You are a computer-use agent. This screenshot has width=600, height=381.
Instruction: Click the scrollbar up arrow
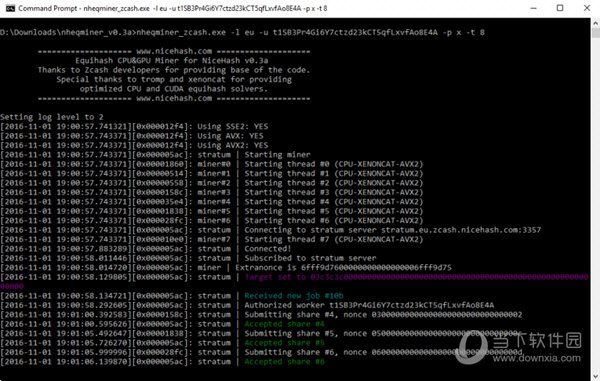click(x=595, y=23)
